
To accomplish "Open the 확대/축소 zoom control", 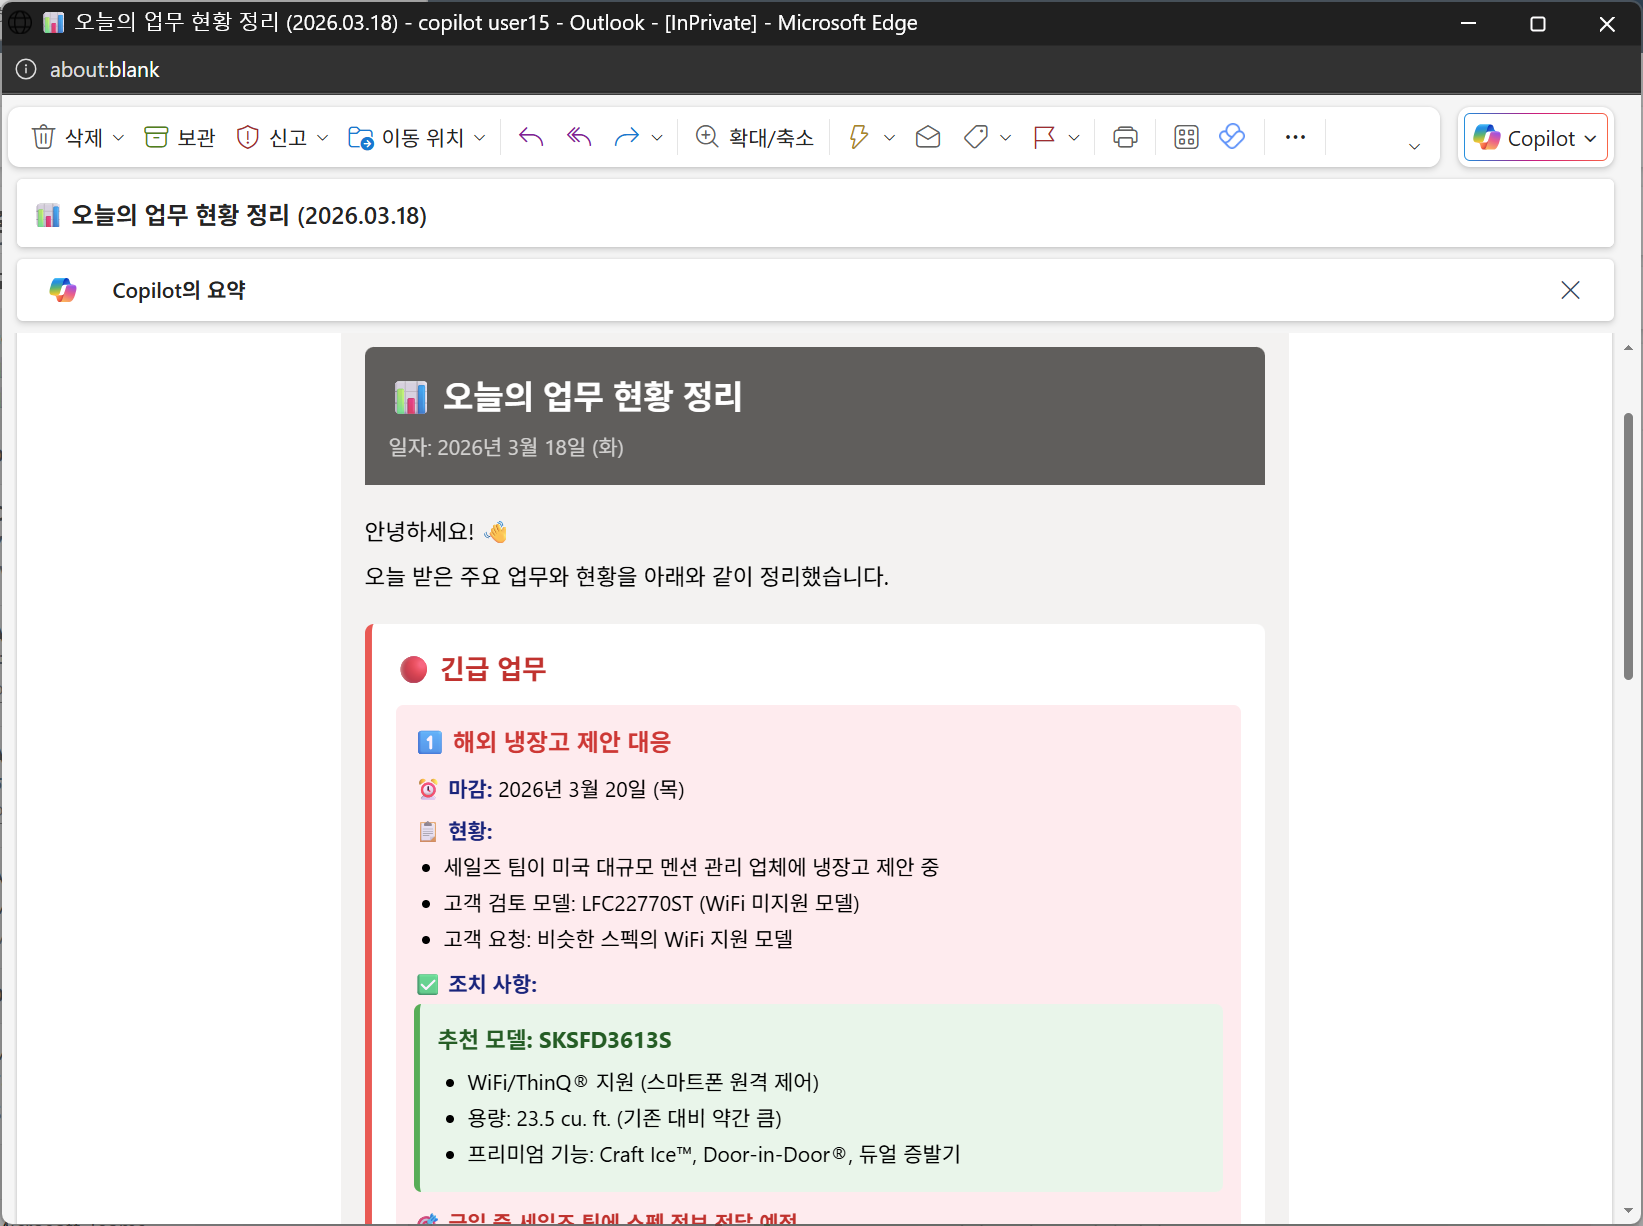I will pos(755,137).
